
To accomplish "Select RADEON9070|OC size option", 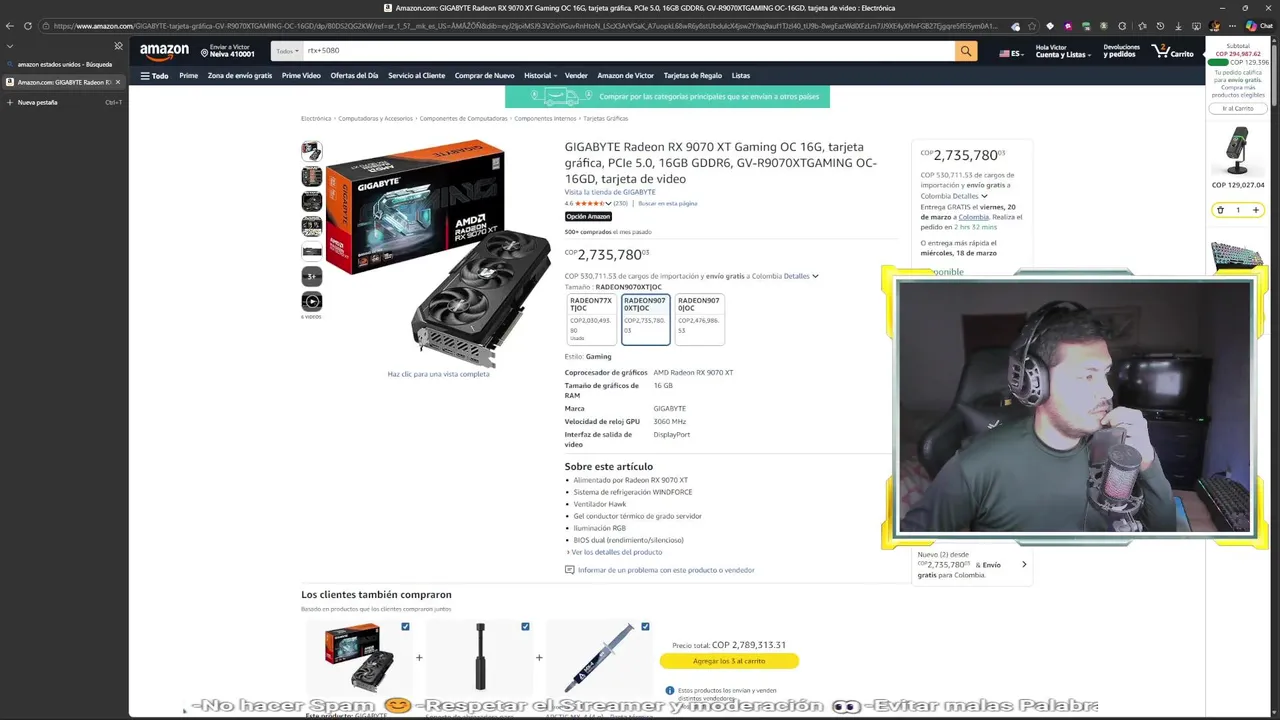I will point(699,319).
